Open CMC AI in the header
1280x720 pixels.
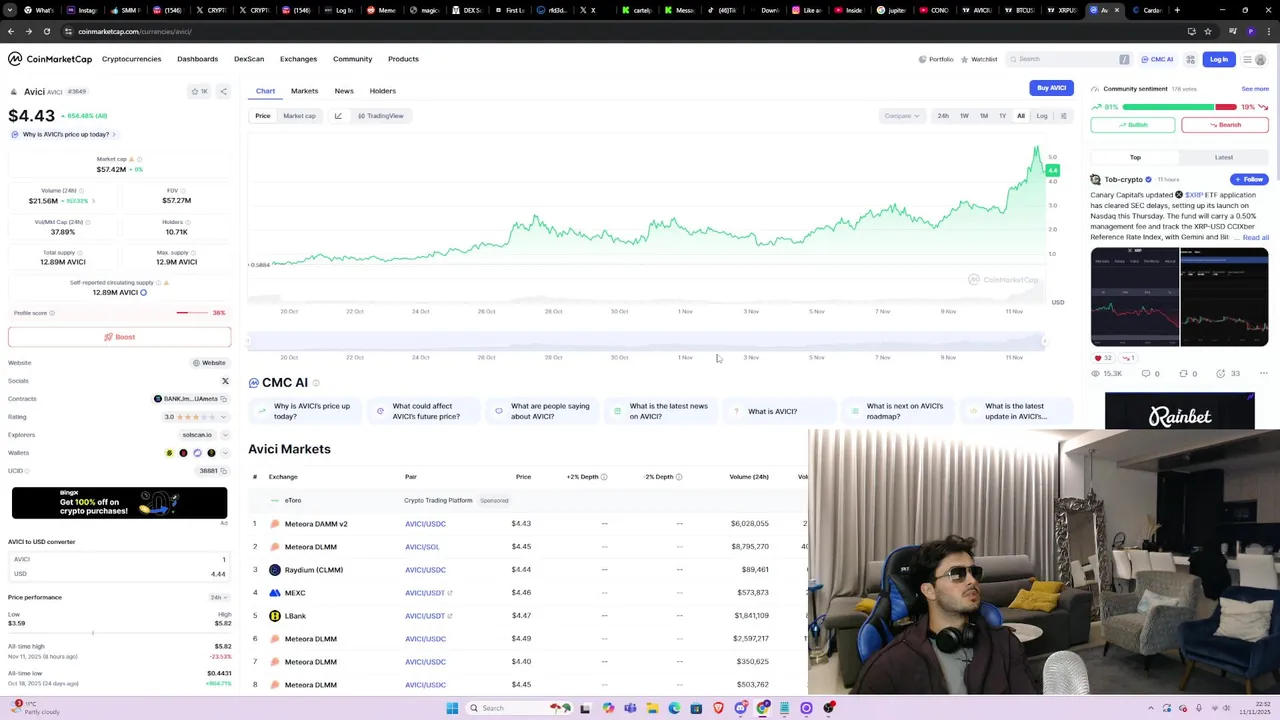pos(1158,59)
